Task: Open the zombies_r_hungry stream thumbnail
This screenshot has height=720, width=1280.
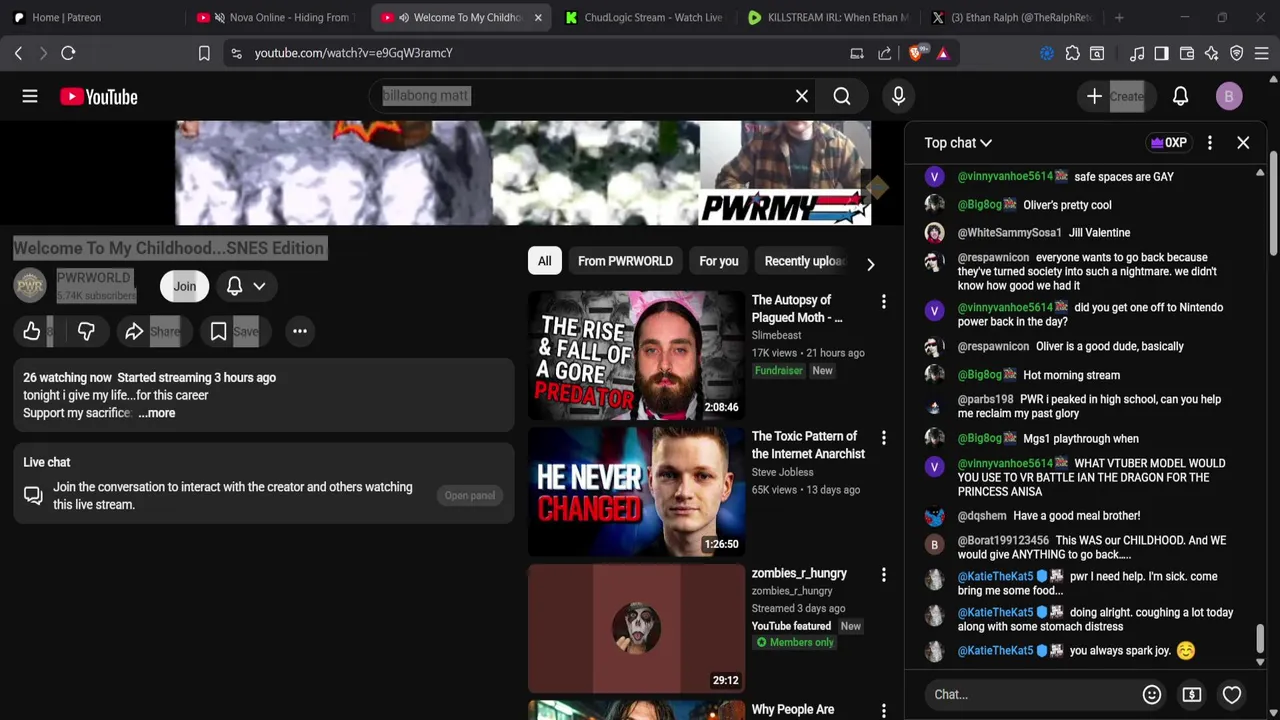Action: click(636, 629)
